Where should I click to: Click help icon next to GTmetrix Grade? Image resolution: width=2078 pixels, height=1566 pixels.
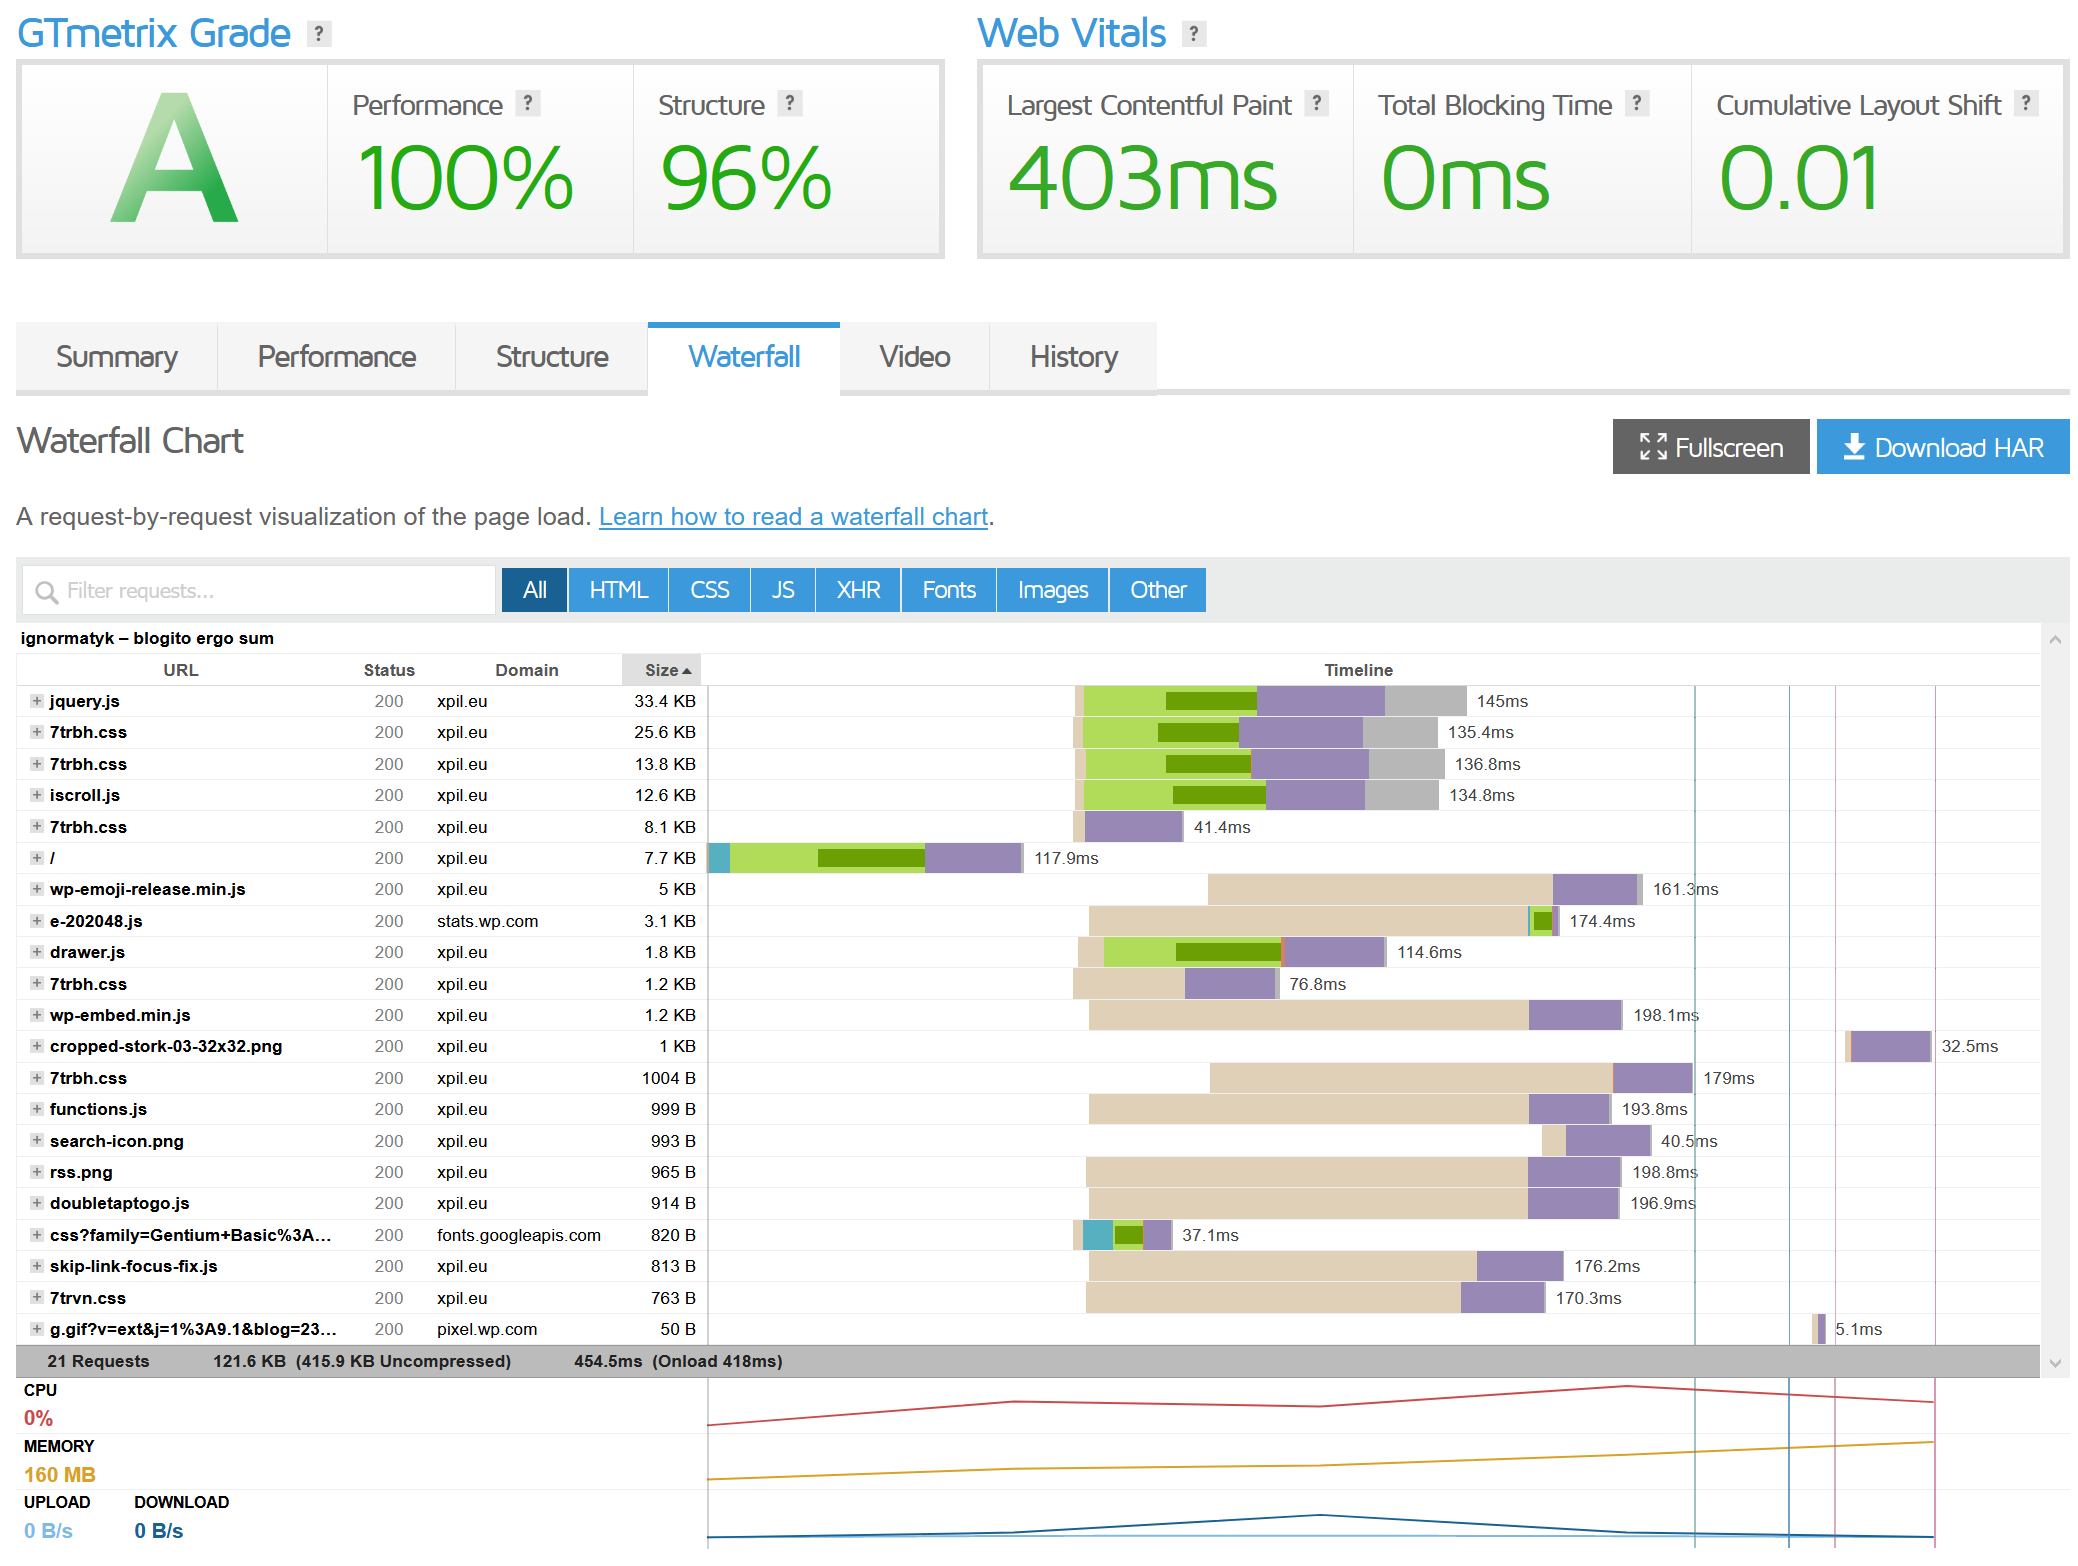click(x=318, y=34)
